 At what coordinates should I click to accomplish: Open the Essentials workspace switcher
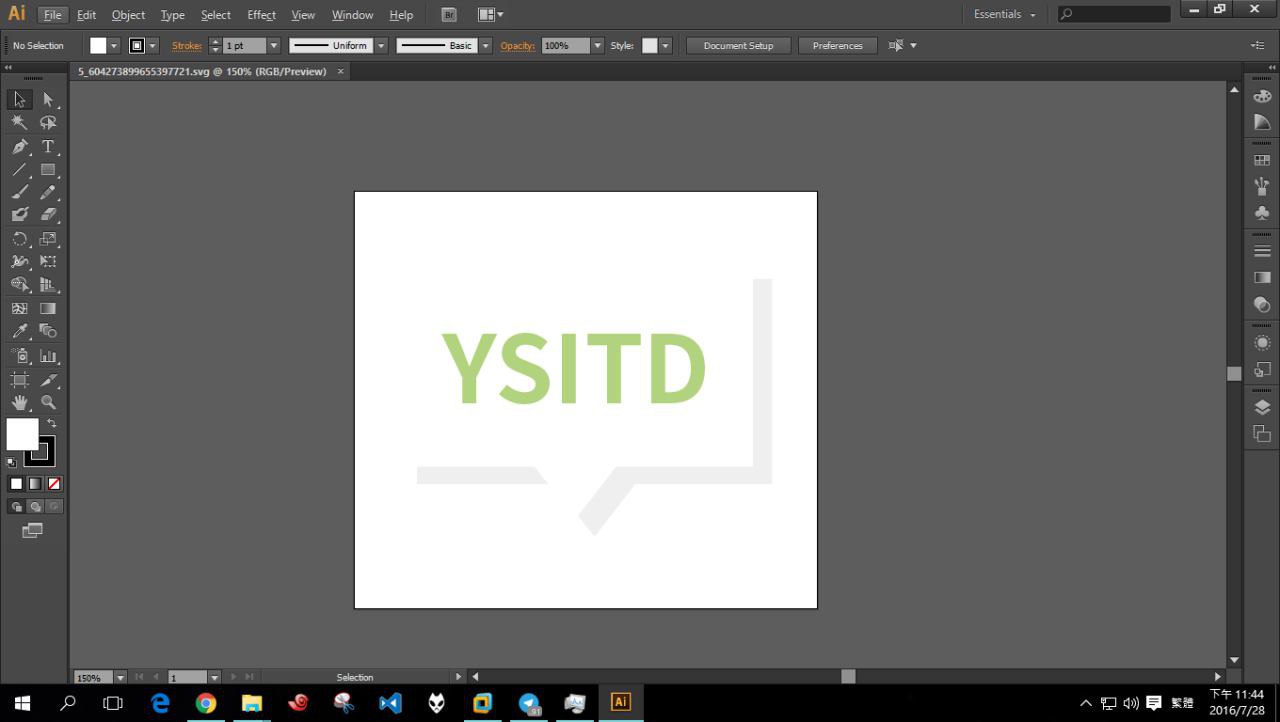click(x=1004, y=14)
